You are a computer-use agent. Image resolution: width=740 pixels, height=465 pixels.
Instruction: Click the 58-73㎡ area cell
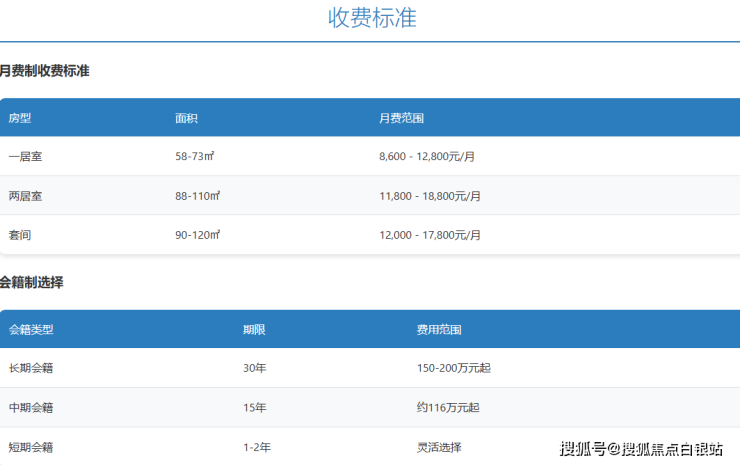(197, 157)
